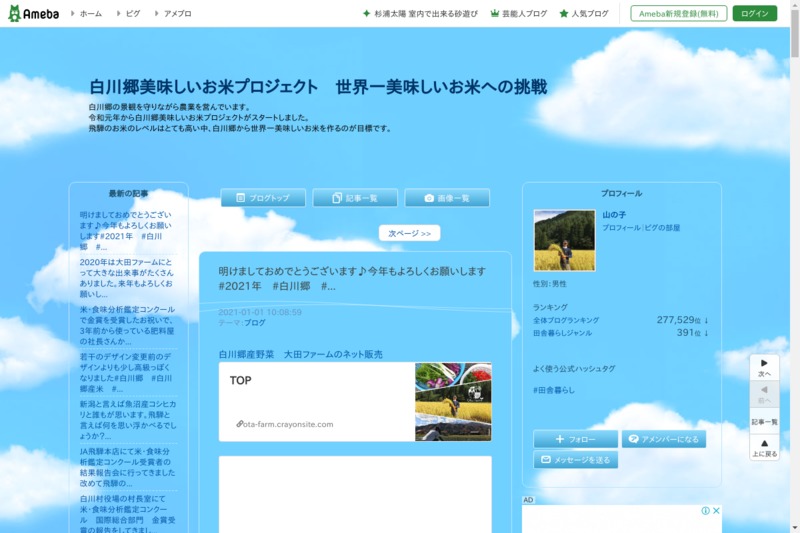
Task: Open the ota-farm.crayonsite.com link card
Action: 355,401
